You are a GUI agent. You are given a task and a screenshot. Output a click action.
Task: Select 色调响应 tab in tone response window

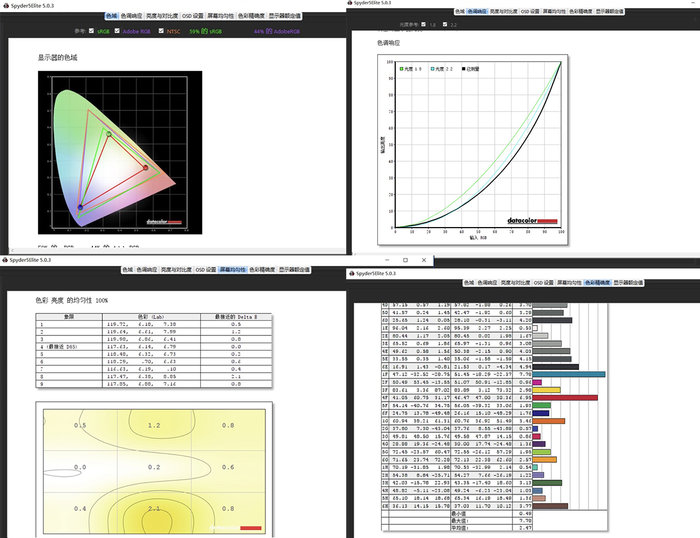point(477,11)
